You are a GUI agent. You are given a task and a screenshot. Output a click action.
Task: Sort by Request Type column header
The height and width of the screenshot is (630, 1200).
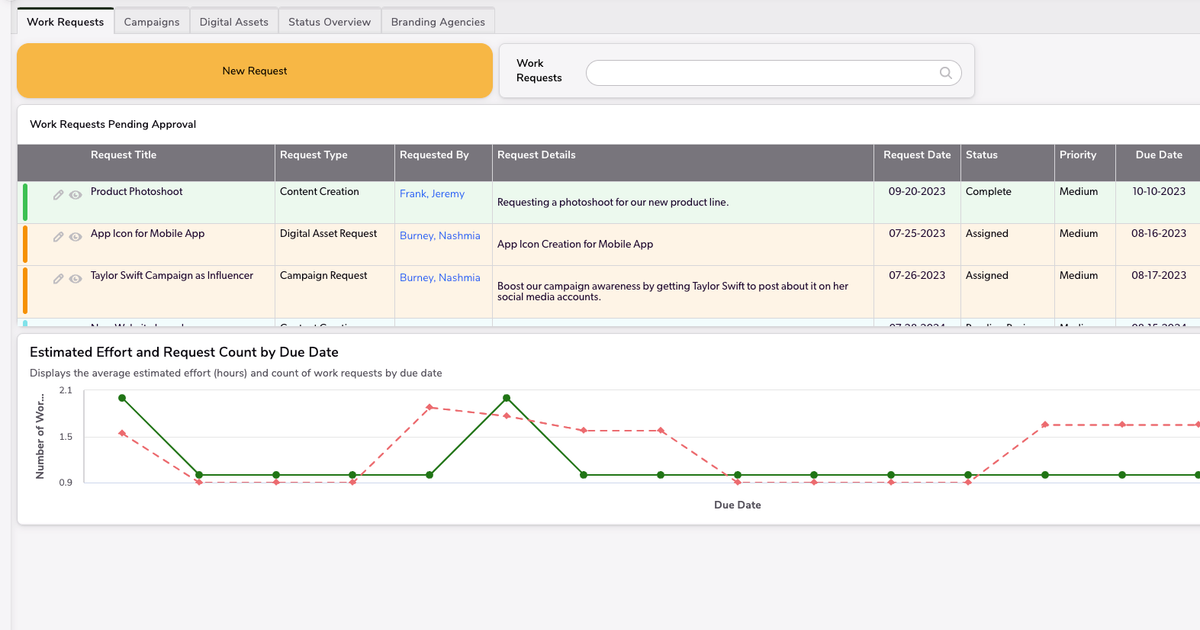314,155
